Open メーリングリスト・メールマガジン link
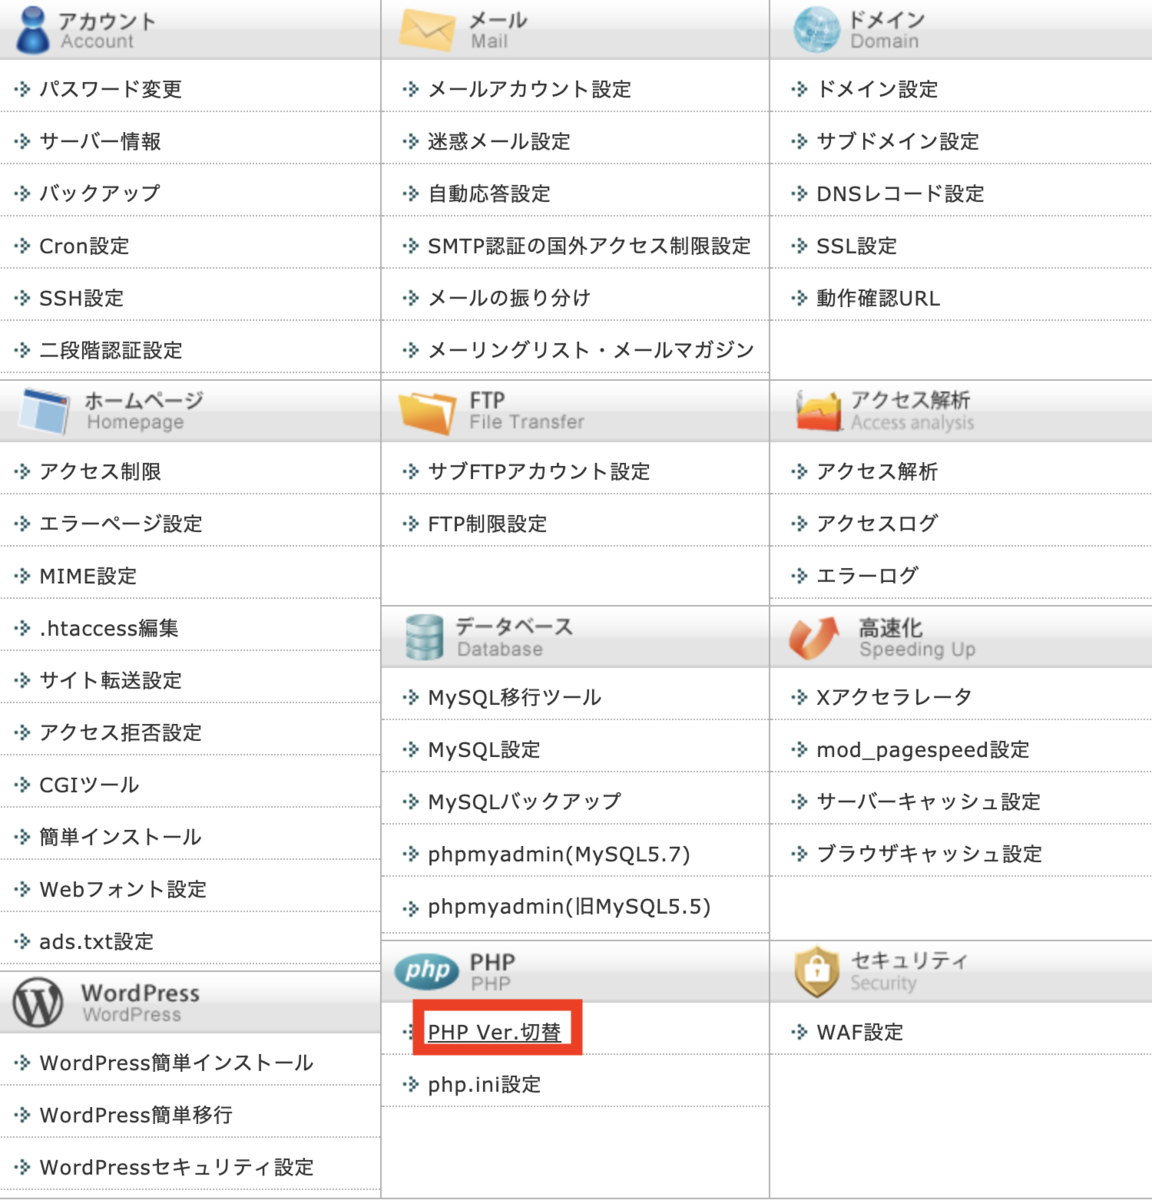 [x=591, y=350]
